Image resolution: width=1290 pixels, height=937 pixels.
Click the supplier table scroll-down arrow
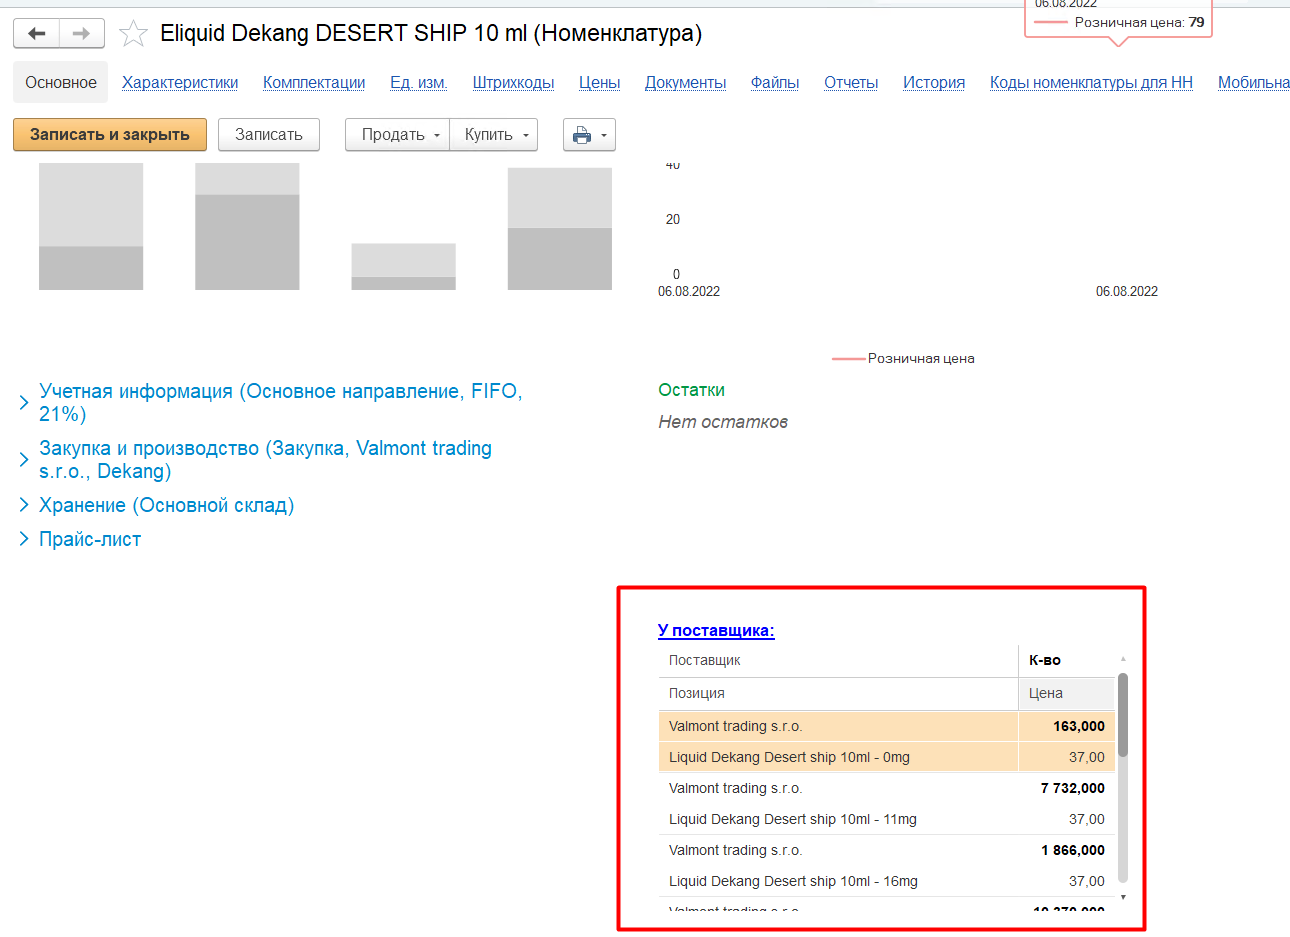(1123, 897)
